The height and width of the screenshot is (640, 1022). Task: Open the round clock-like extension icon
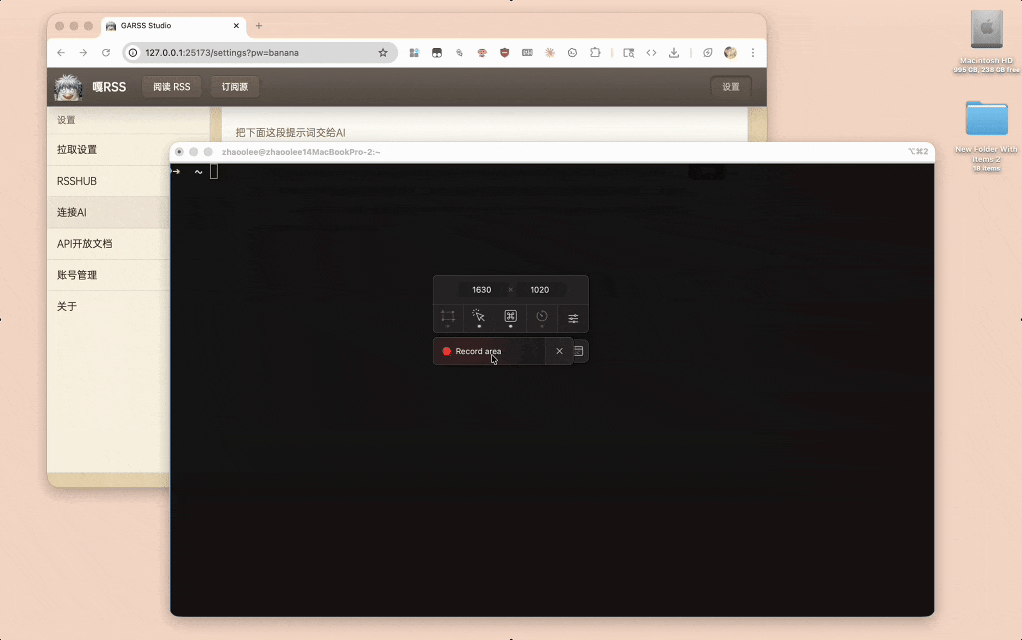(572, 53)
